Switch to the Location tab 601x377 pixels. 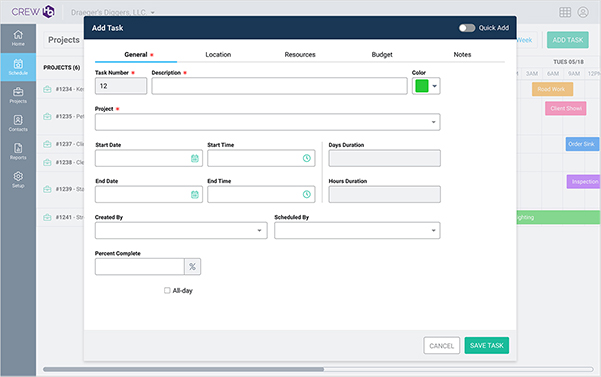tap(218, 54)
